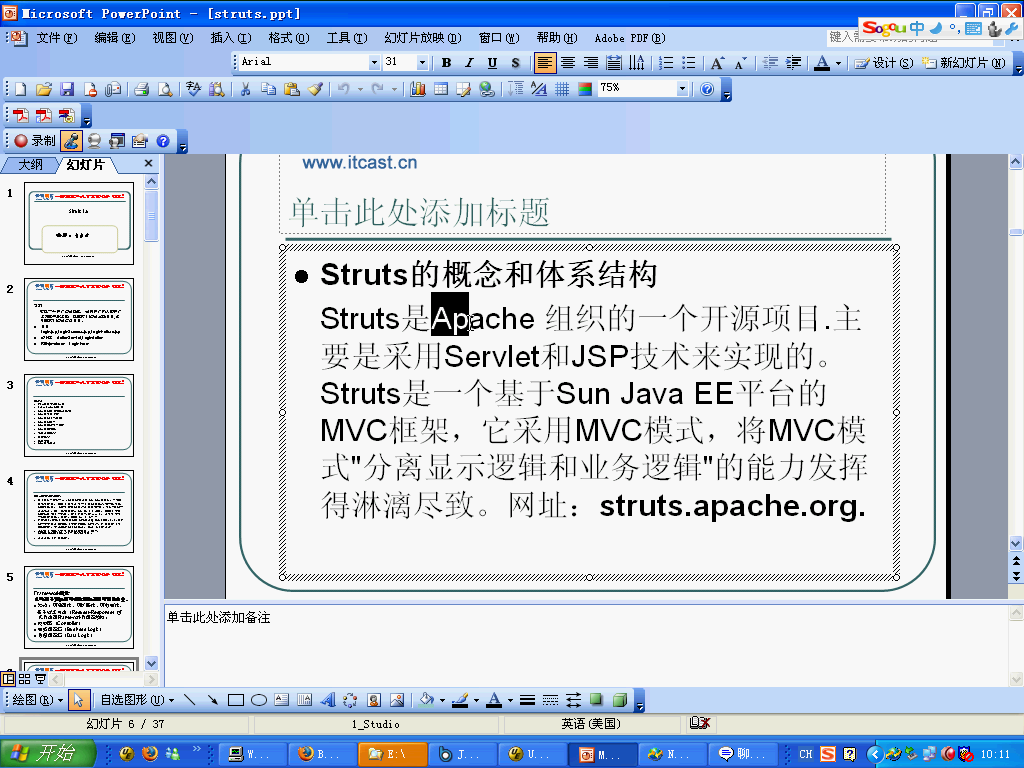Viewport: 1024px width, 768px height.
Task: Click the title placeholder 单击此处添加标题
Action: (419, 212)
